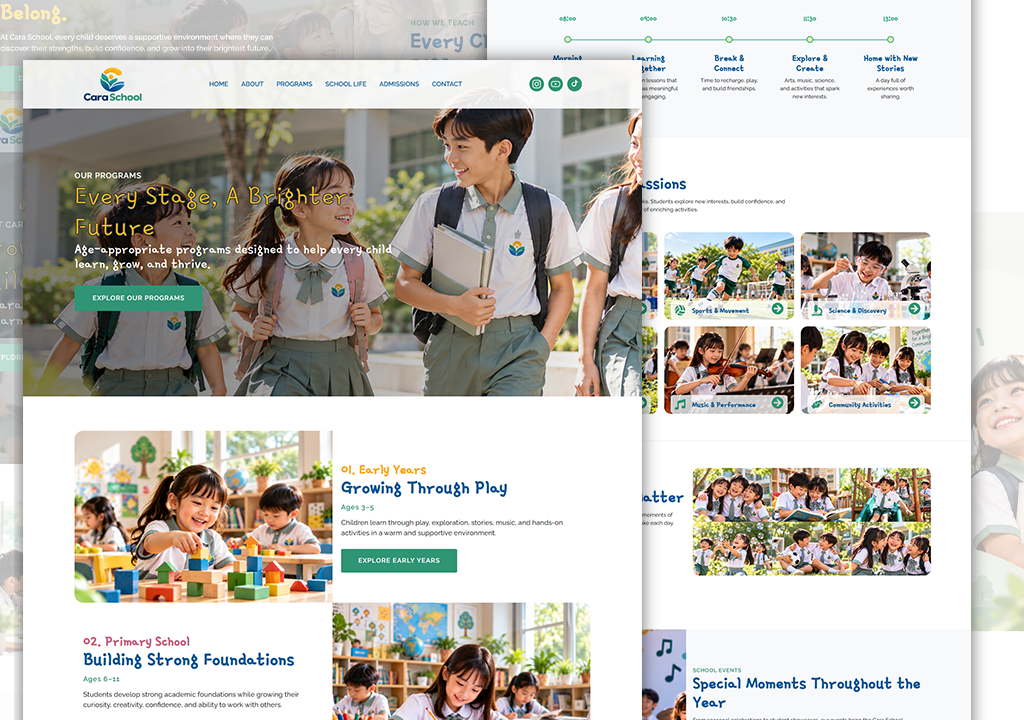Open the ADMISSIONS nav item
1024x720 pixels.
pos(399,84)
